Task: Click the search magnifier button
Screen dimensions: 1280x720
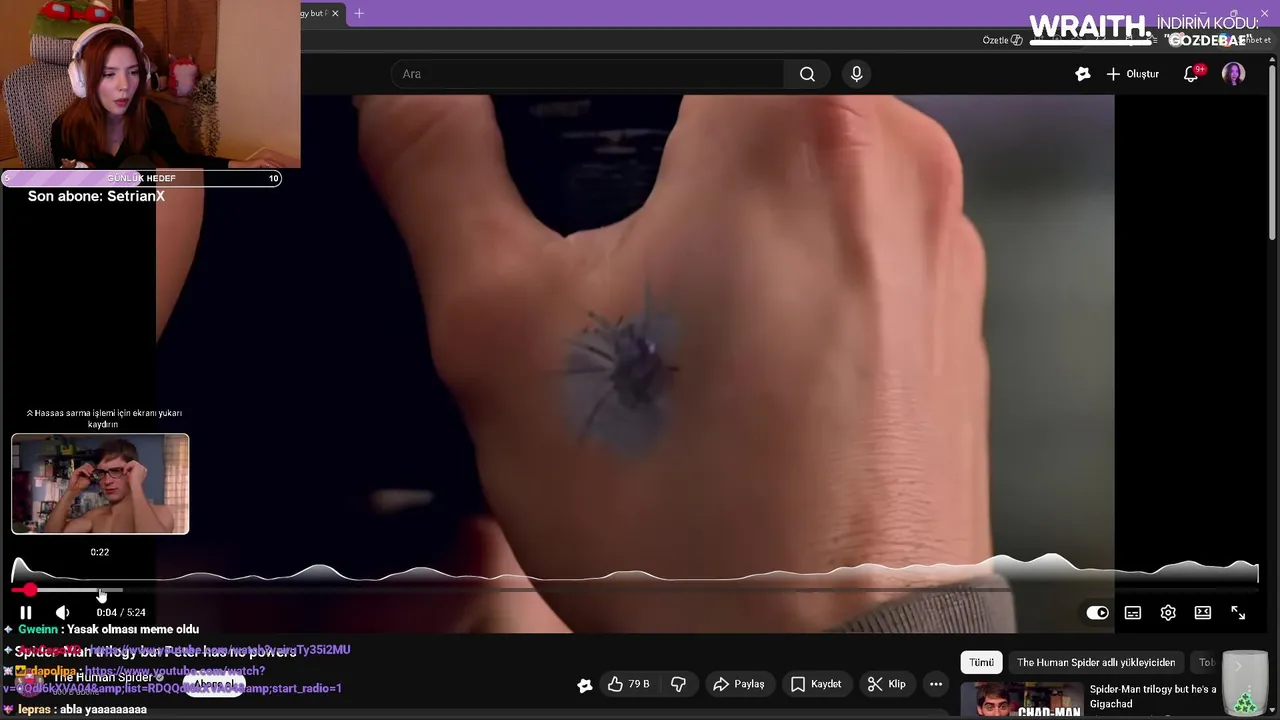Action: (x=807, y=74)
